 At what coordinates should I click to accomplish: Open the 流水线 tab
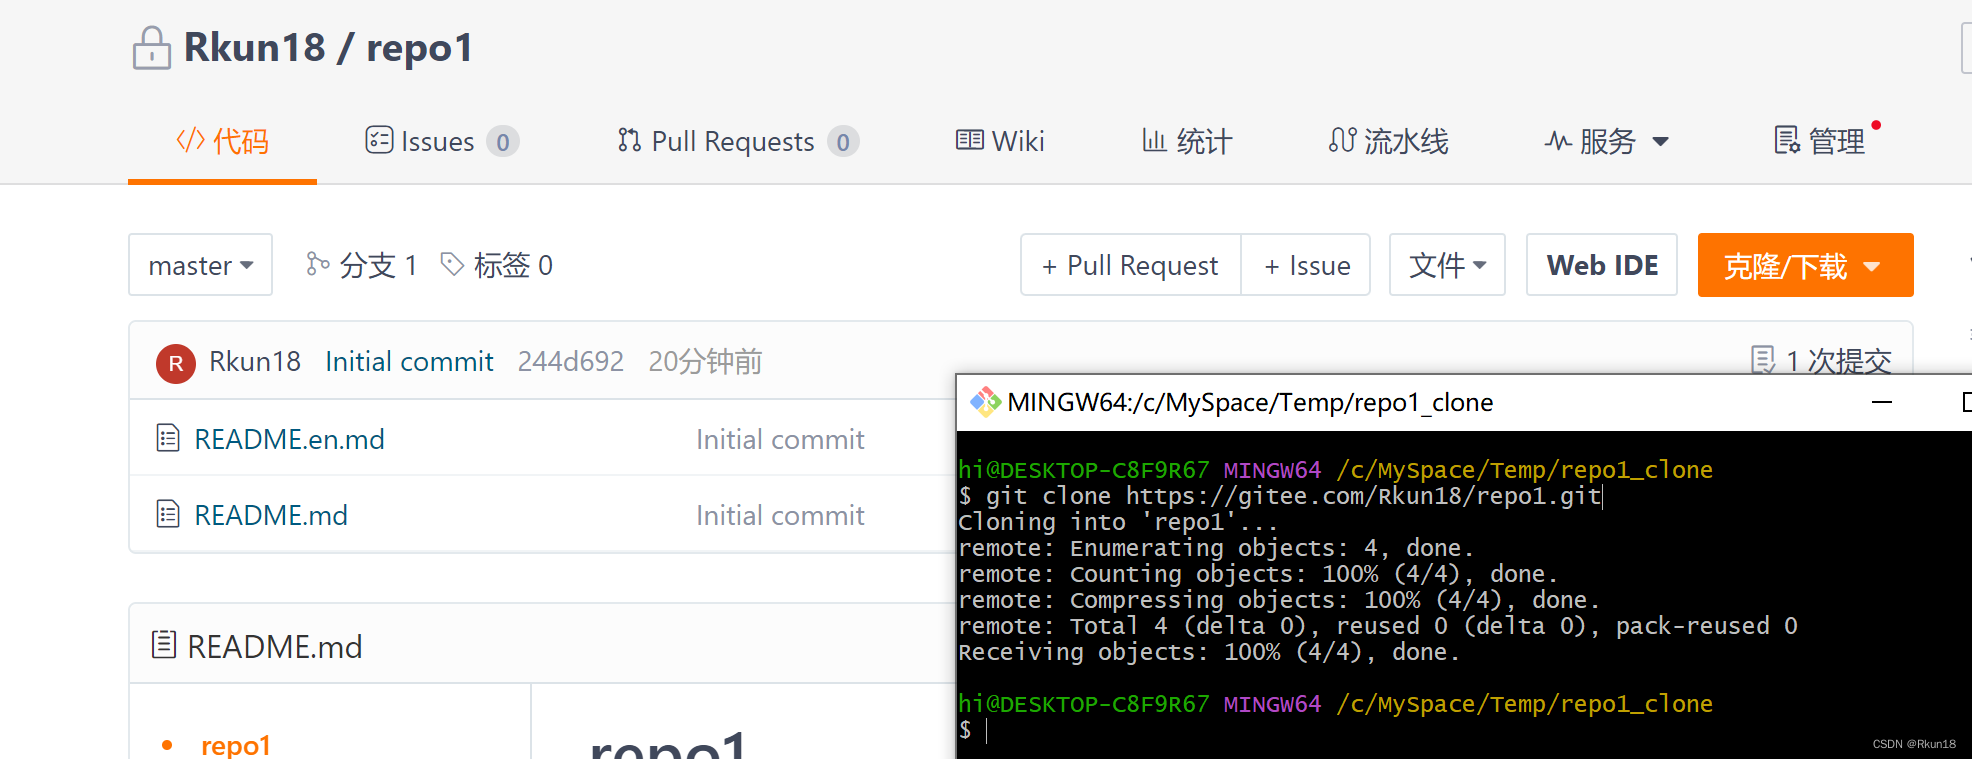1388,141
